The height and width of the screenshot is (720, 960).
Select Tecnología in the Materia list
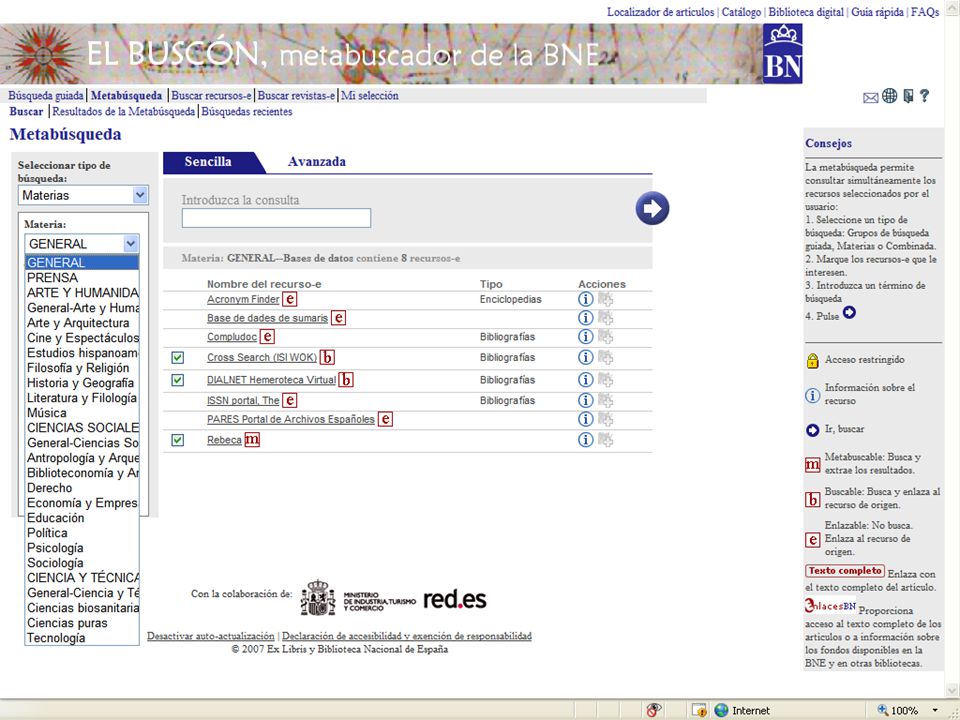click(x=82, y=638)
